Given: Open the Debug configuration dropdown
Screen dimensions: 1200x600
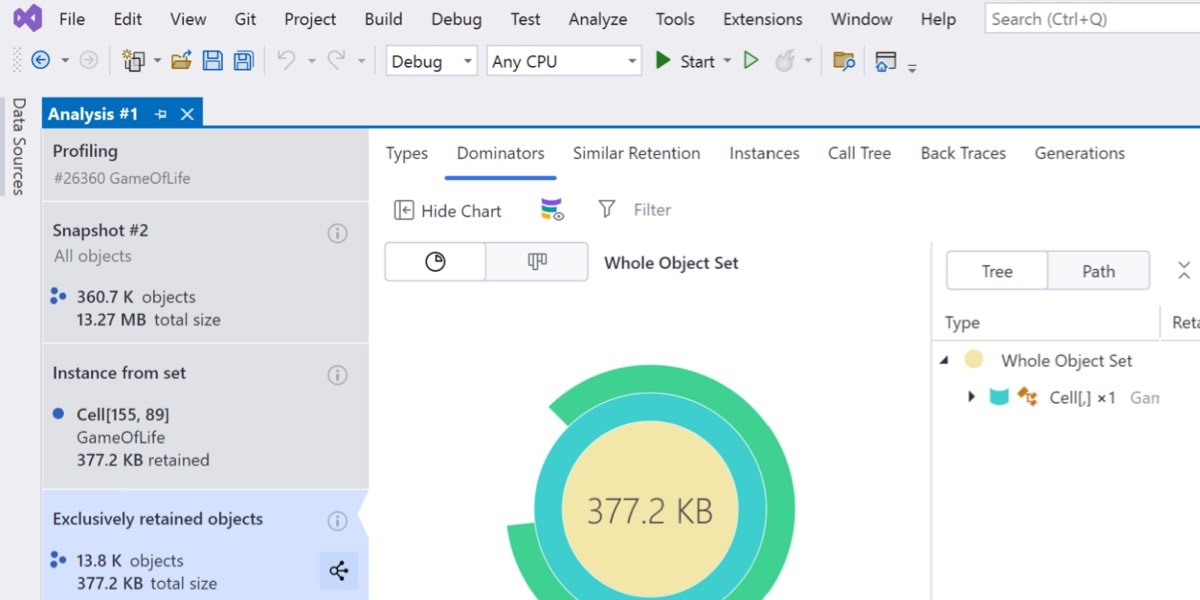Looking at the screenshot, I should pos(431,61).
